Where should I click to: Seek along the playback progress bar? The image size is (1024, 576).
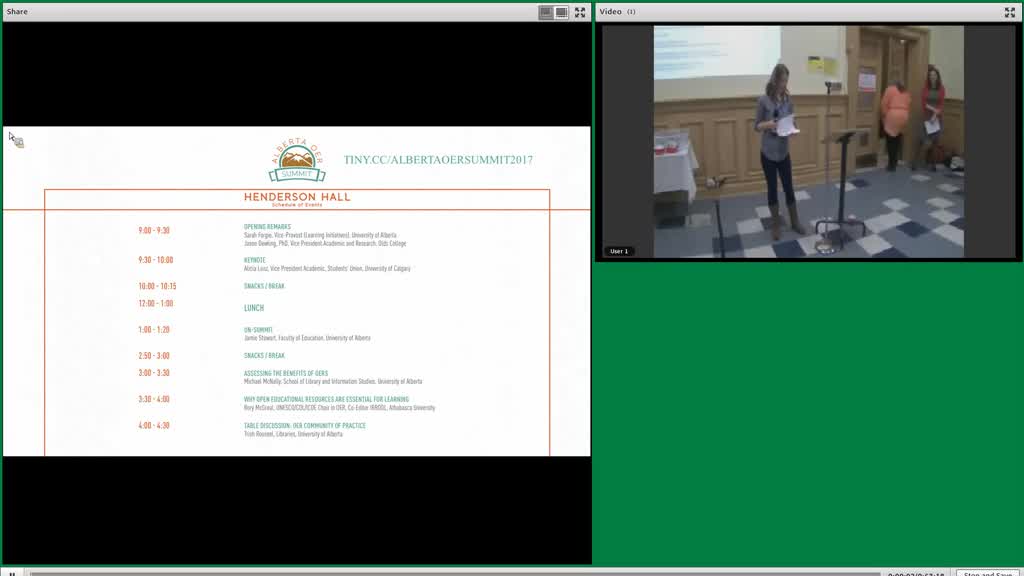click(x=455, y=573)
